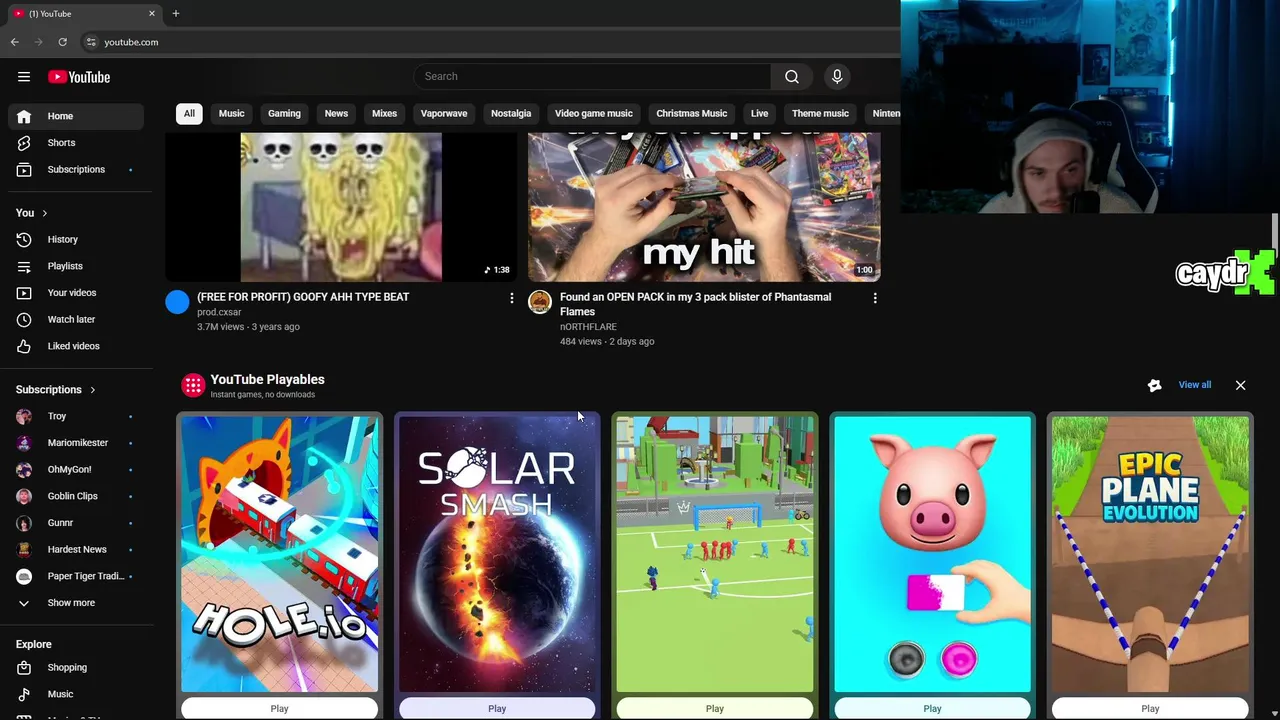Open the Mariomikester channel
This screenshot has height=720, width=1280.
76,443
